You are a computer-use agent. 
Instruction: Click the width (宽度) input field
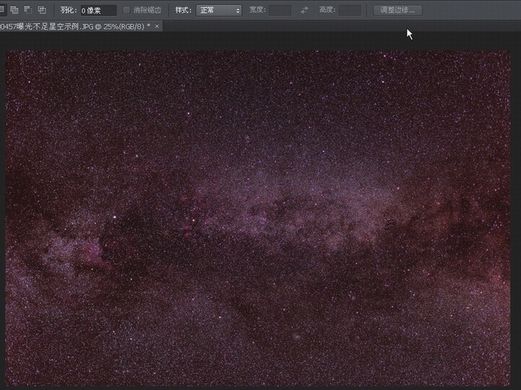click(280, 10)
